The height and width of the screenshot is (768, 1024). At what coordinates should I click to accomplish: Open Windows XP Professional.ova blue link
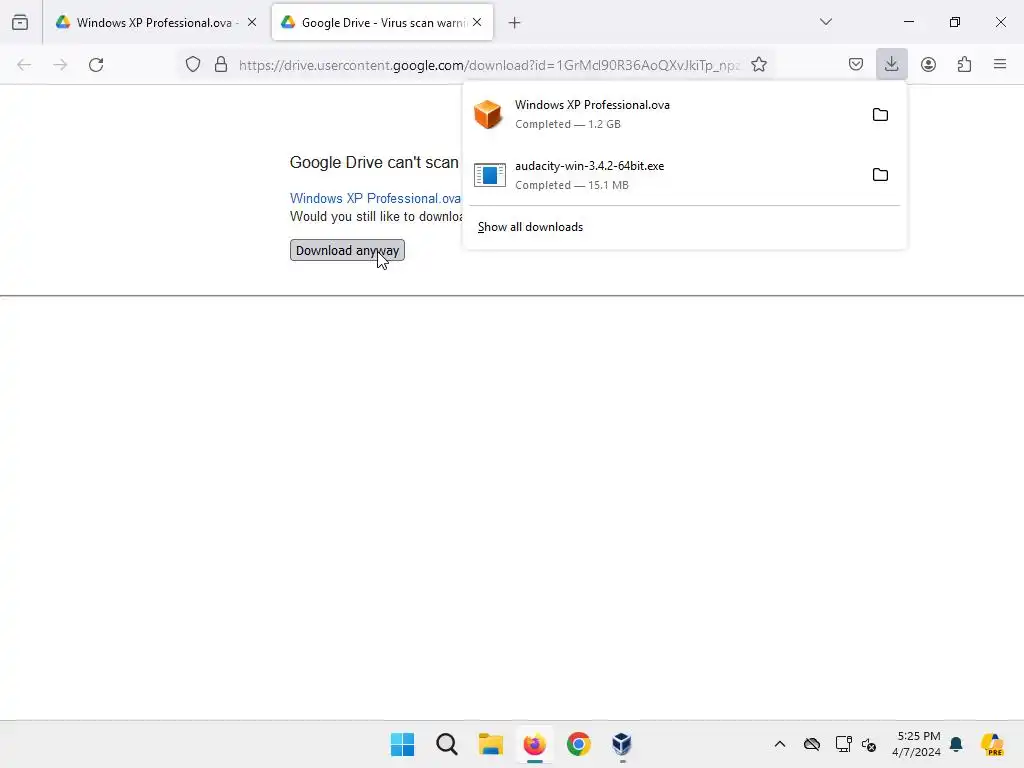tap(376, 198)
